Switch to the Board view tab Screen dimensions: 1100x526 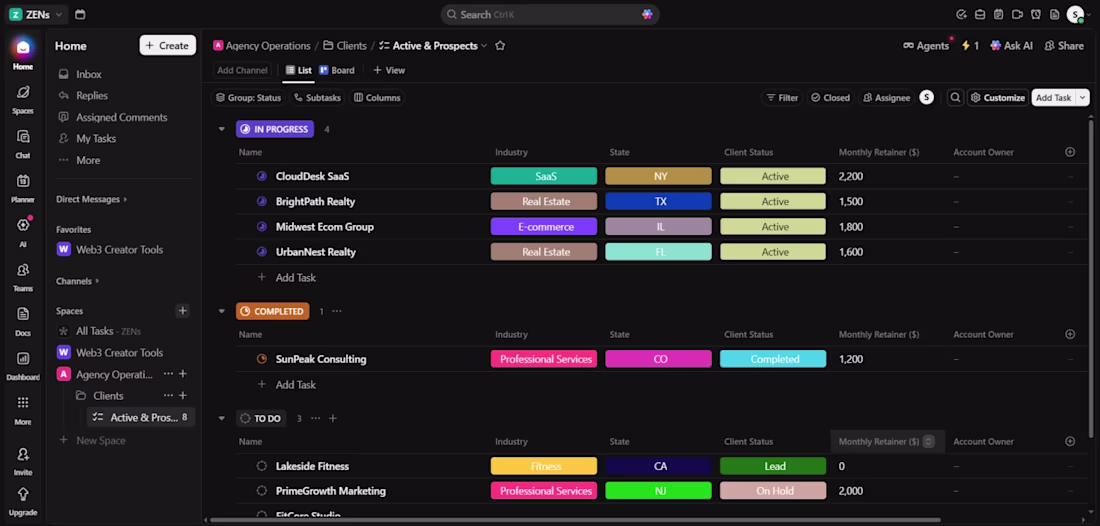point(337,70)
